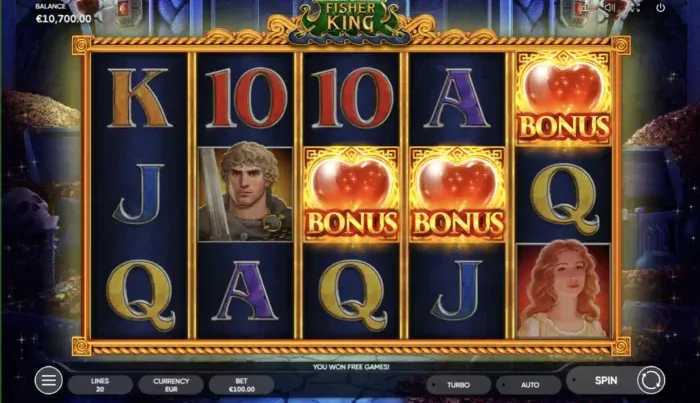Viewport: 700px width, 403px height.
Task: Select the red-haired lady symbol
Action: [563, 290]
